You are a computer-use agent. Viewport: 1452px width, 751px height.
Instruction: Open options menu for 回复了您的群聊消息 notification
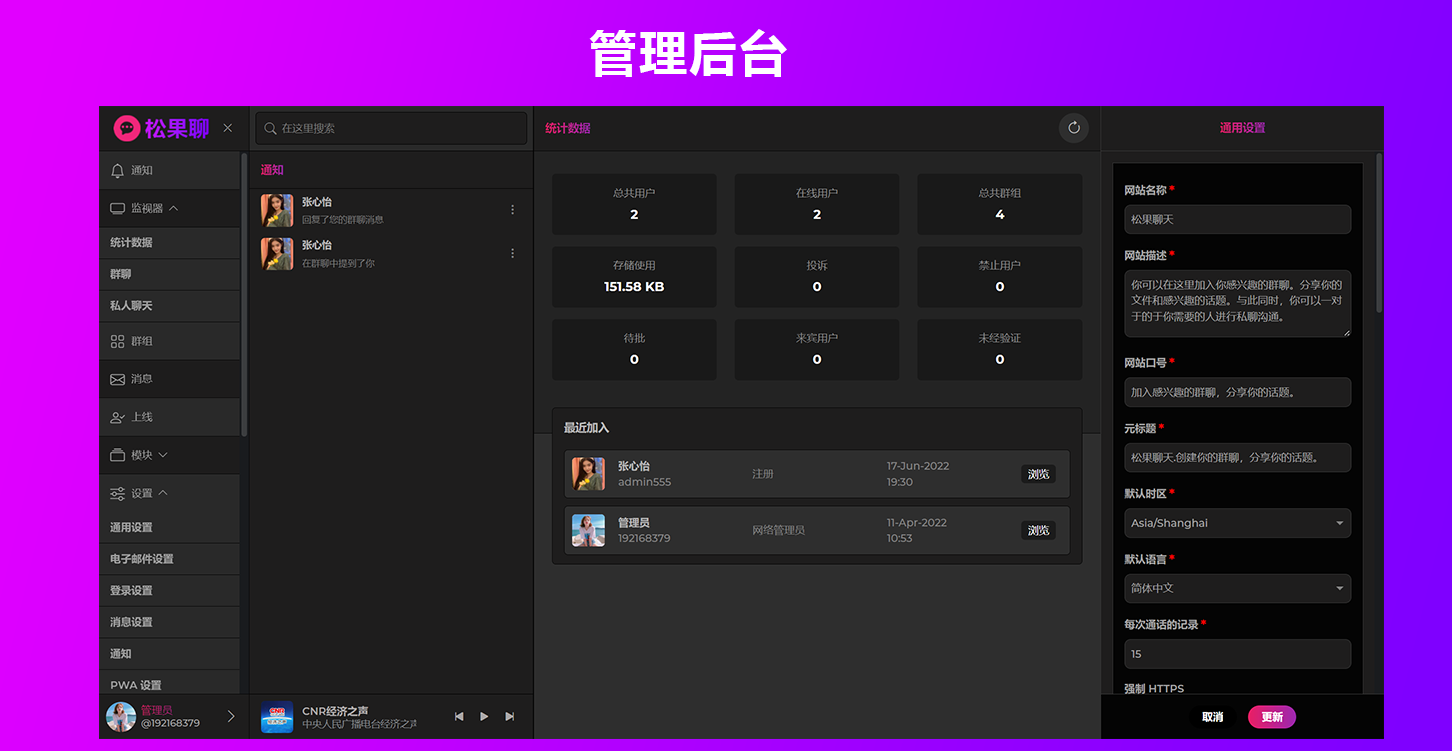tap(513, 210)
